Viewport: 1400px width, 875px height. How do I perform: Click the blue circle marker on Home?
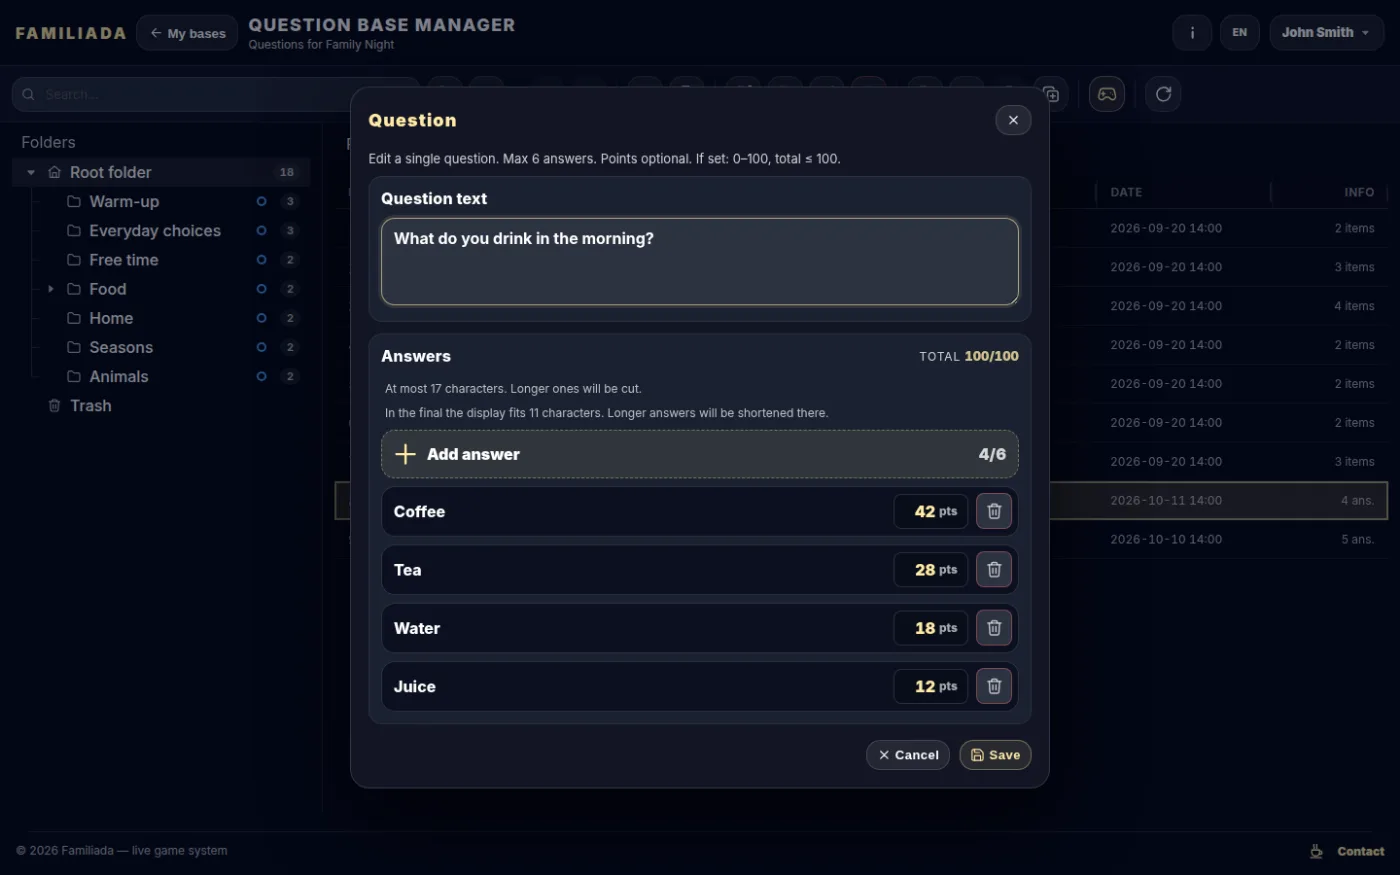(x=261, y=318)
